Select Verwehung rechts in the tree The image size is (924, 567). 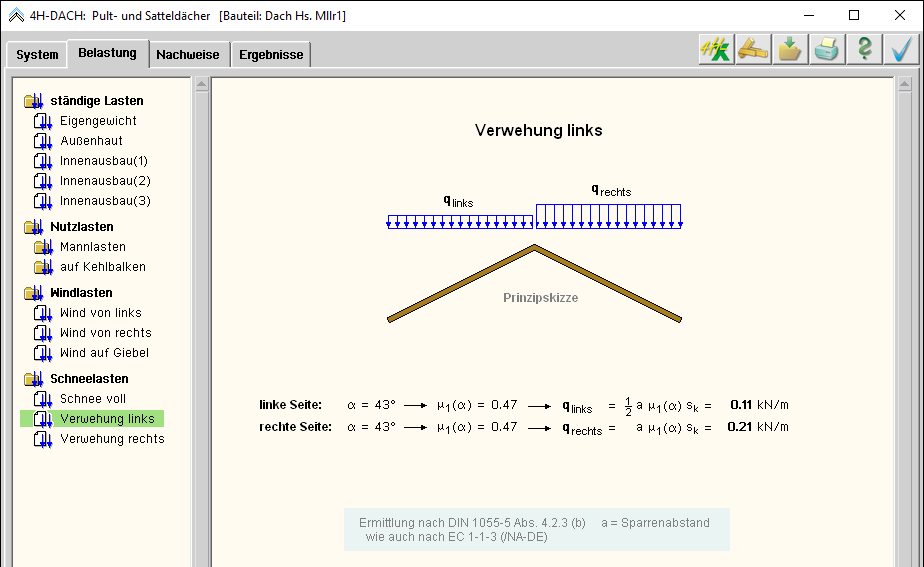point(112,439)
